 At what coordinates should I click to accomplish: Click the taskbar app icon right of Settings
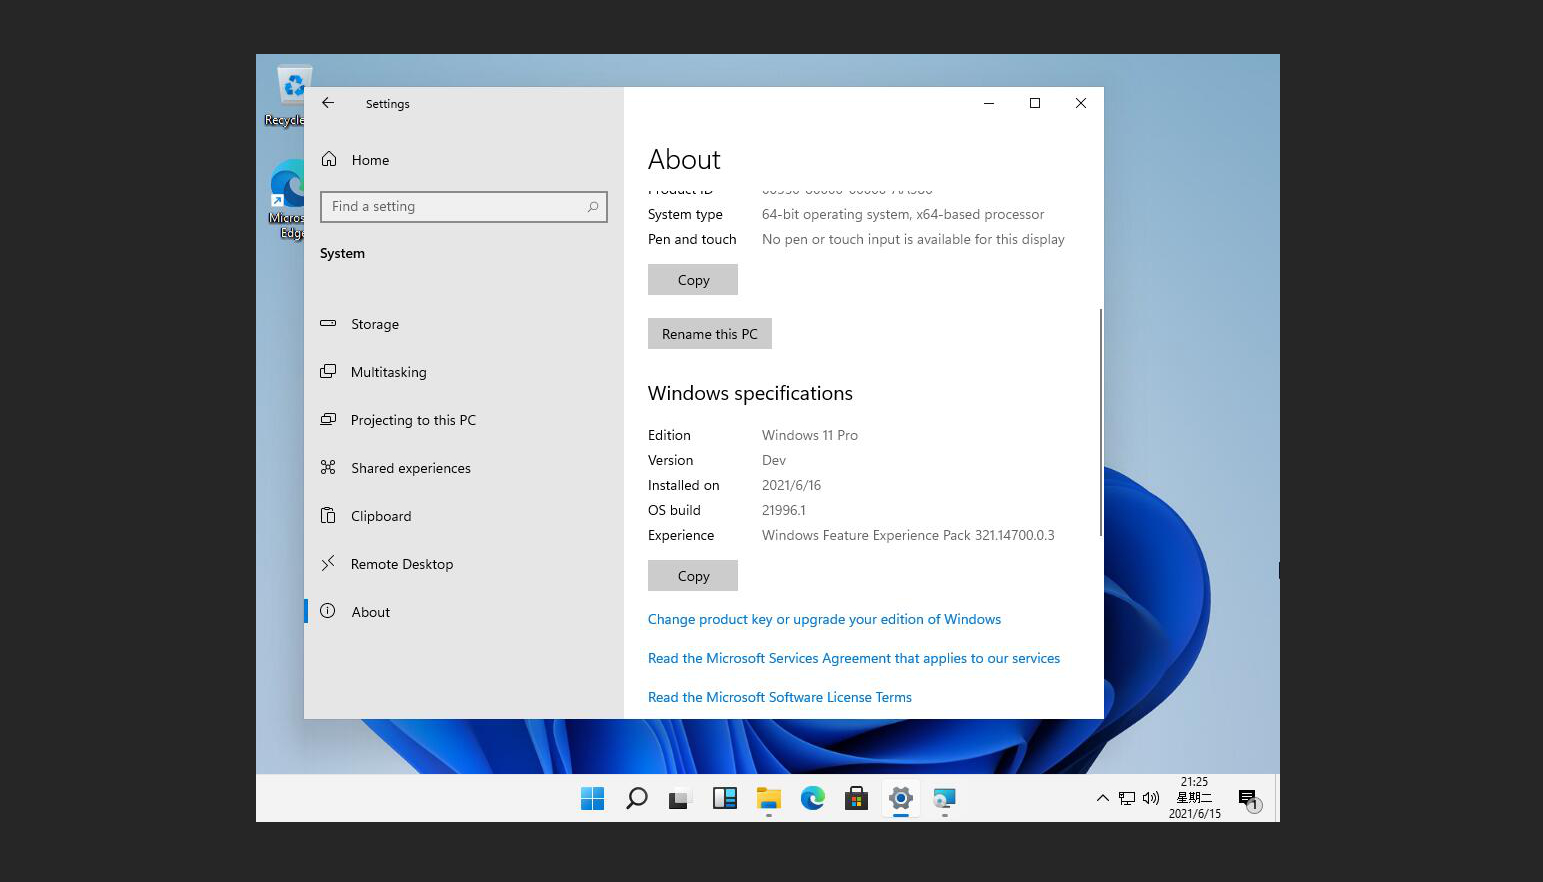[x=944, y=798]
